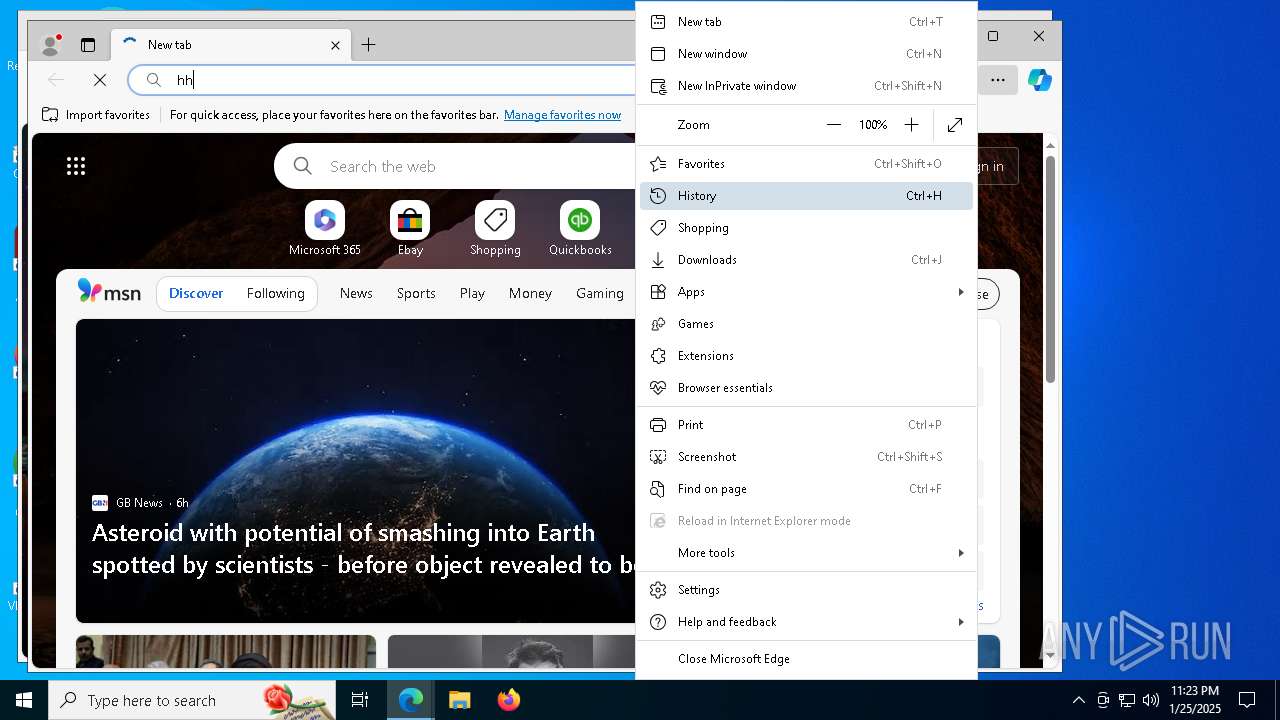1280x720 pixels.
Task: Open Shopping quick link tile
Action: (495, 229)
